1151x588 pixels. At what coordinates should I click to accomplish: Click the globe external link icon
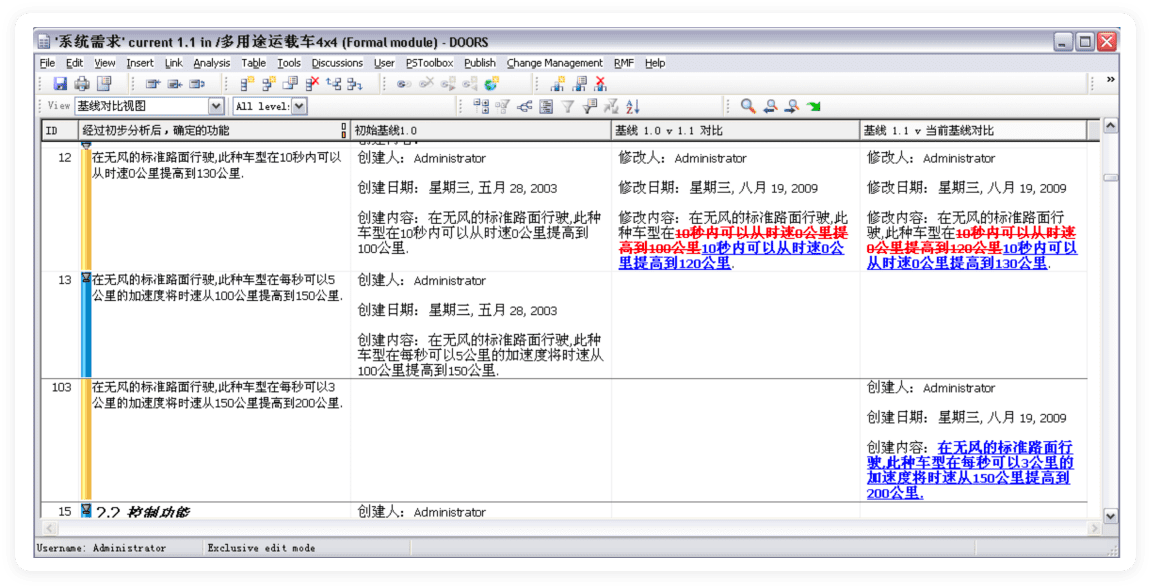492,84
